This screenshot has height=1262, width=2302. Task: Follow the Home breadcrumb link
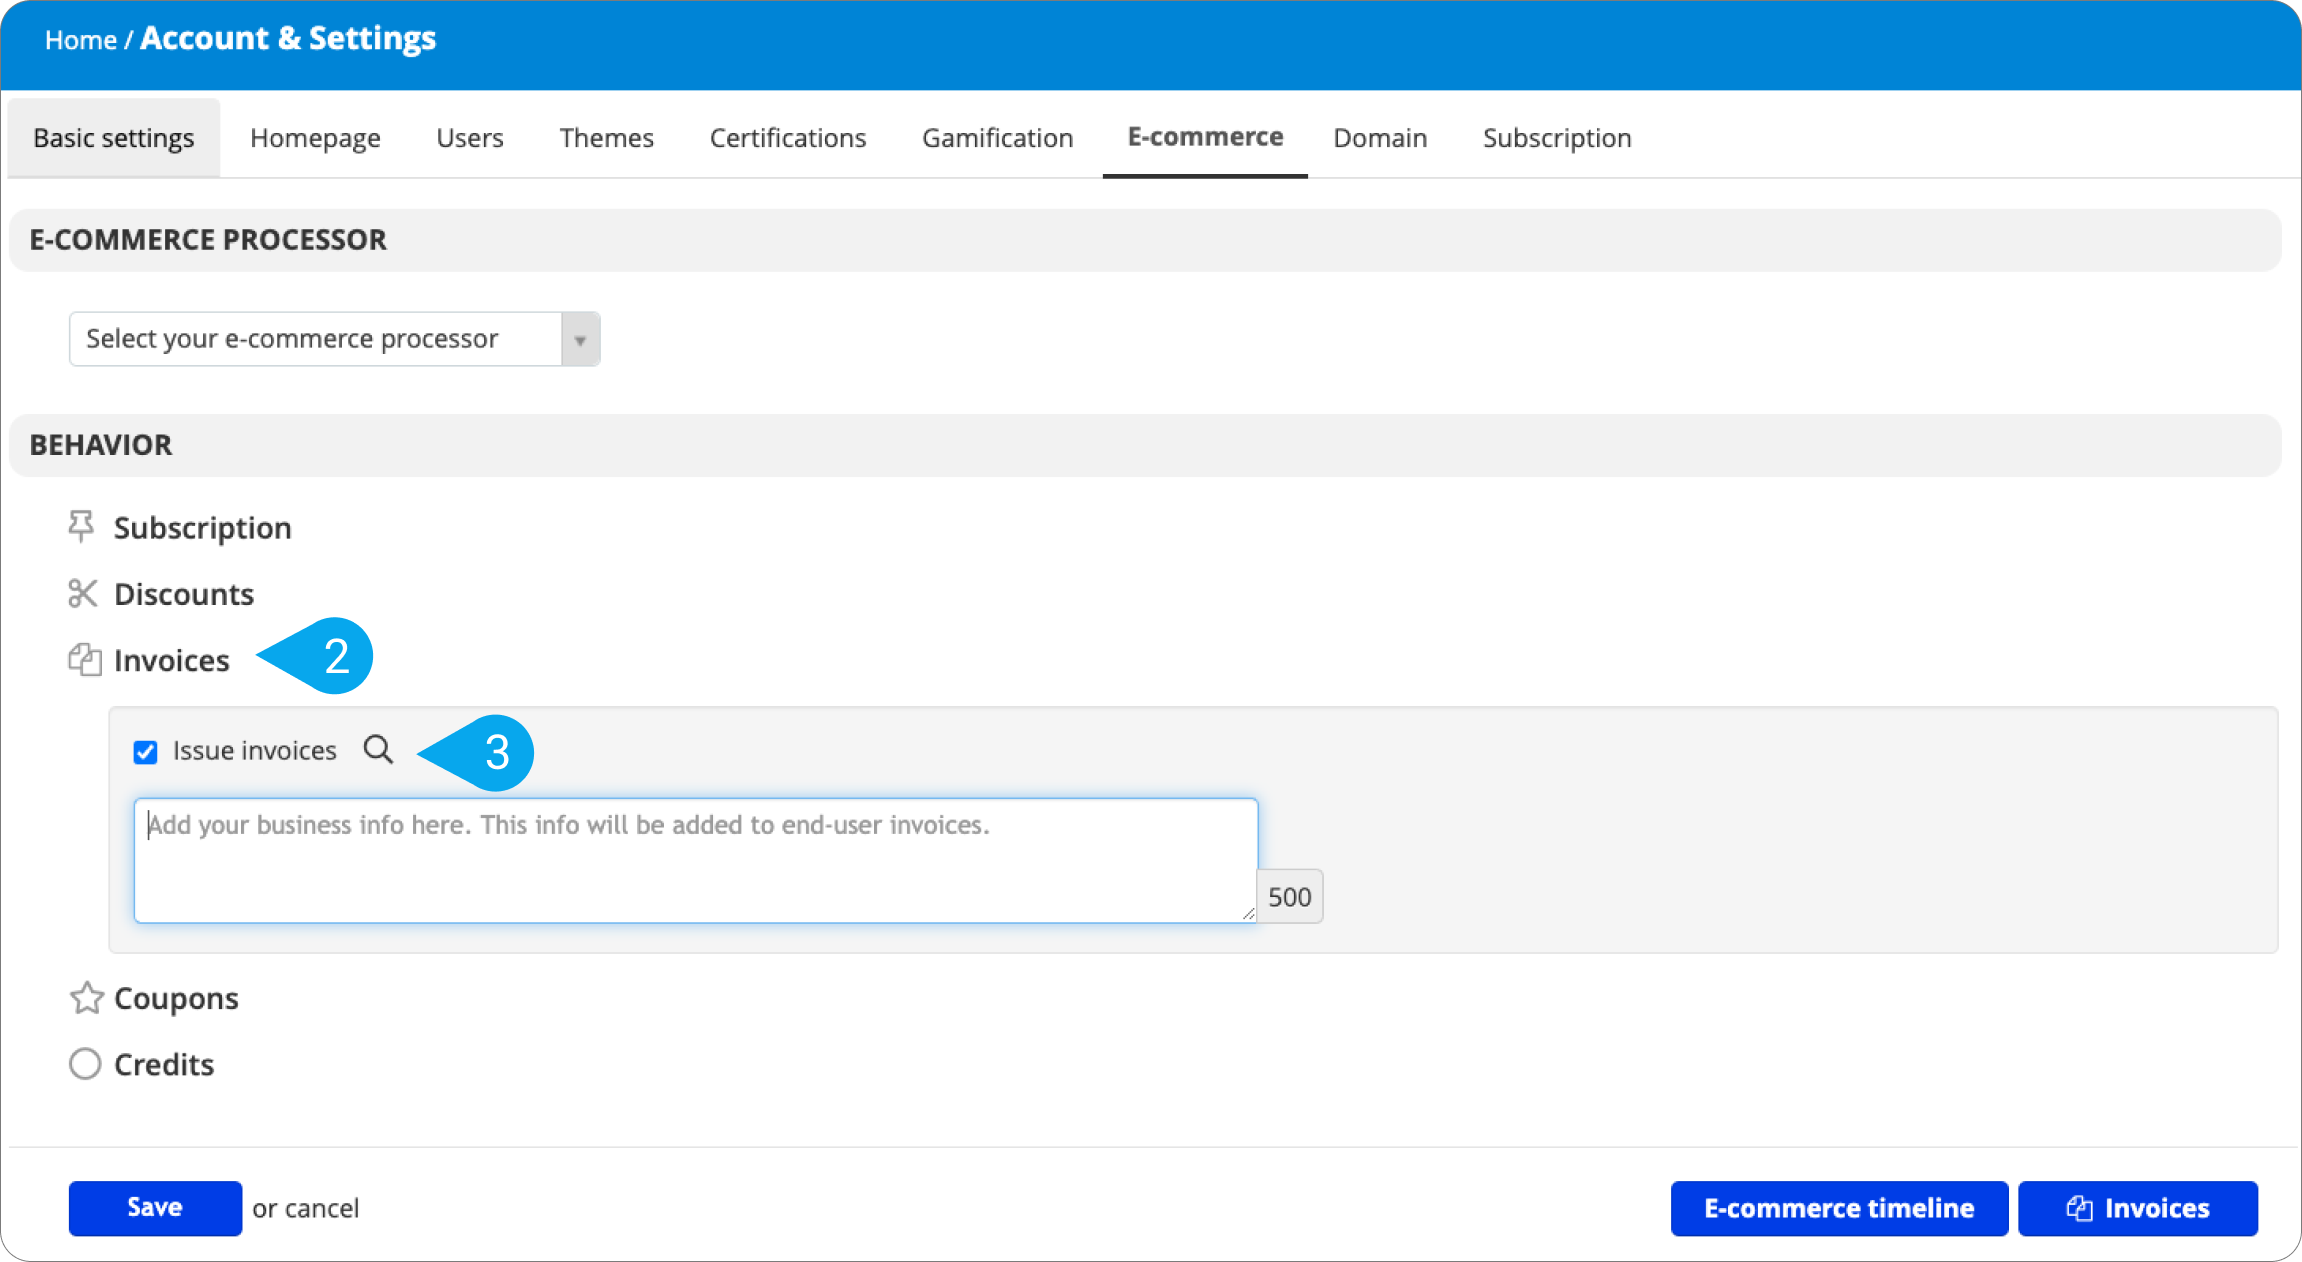81,40
